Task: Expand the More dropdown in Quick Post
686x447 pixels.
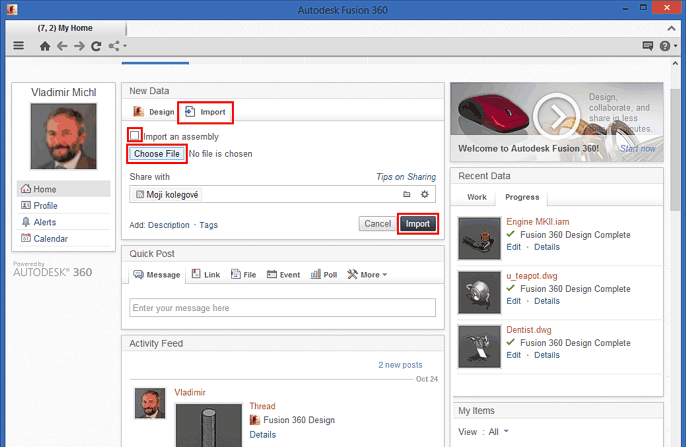Action: coord(367,275)
